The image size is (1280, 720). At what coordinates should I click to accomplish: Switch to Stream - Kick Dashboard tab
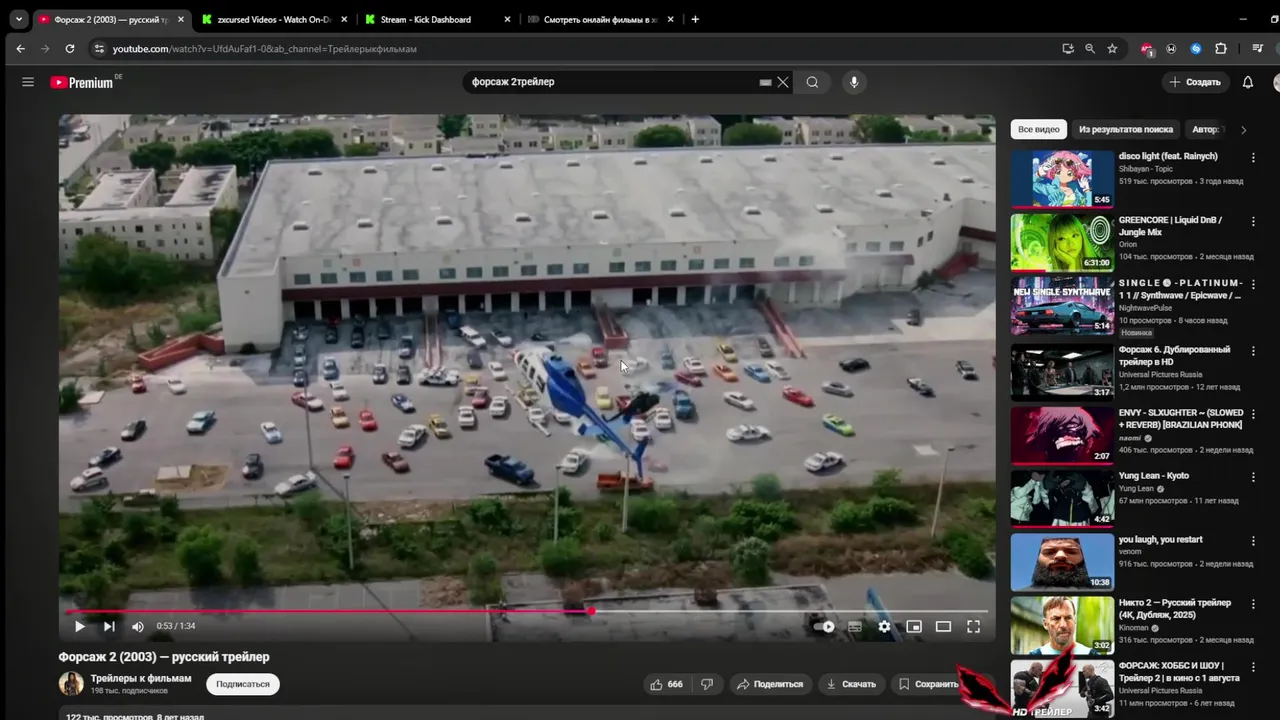(x=437, y=19)
